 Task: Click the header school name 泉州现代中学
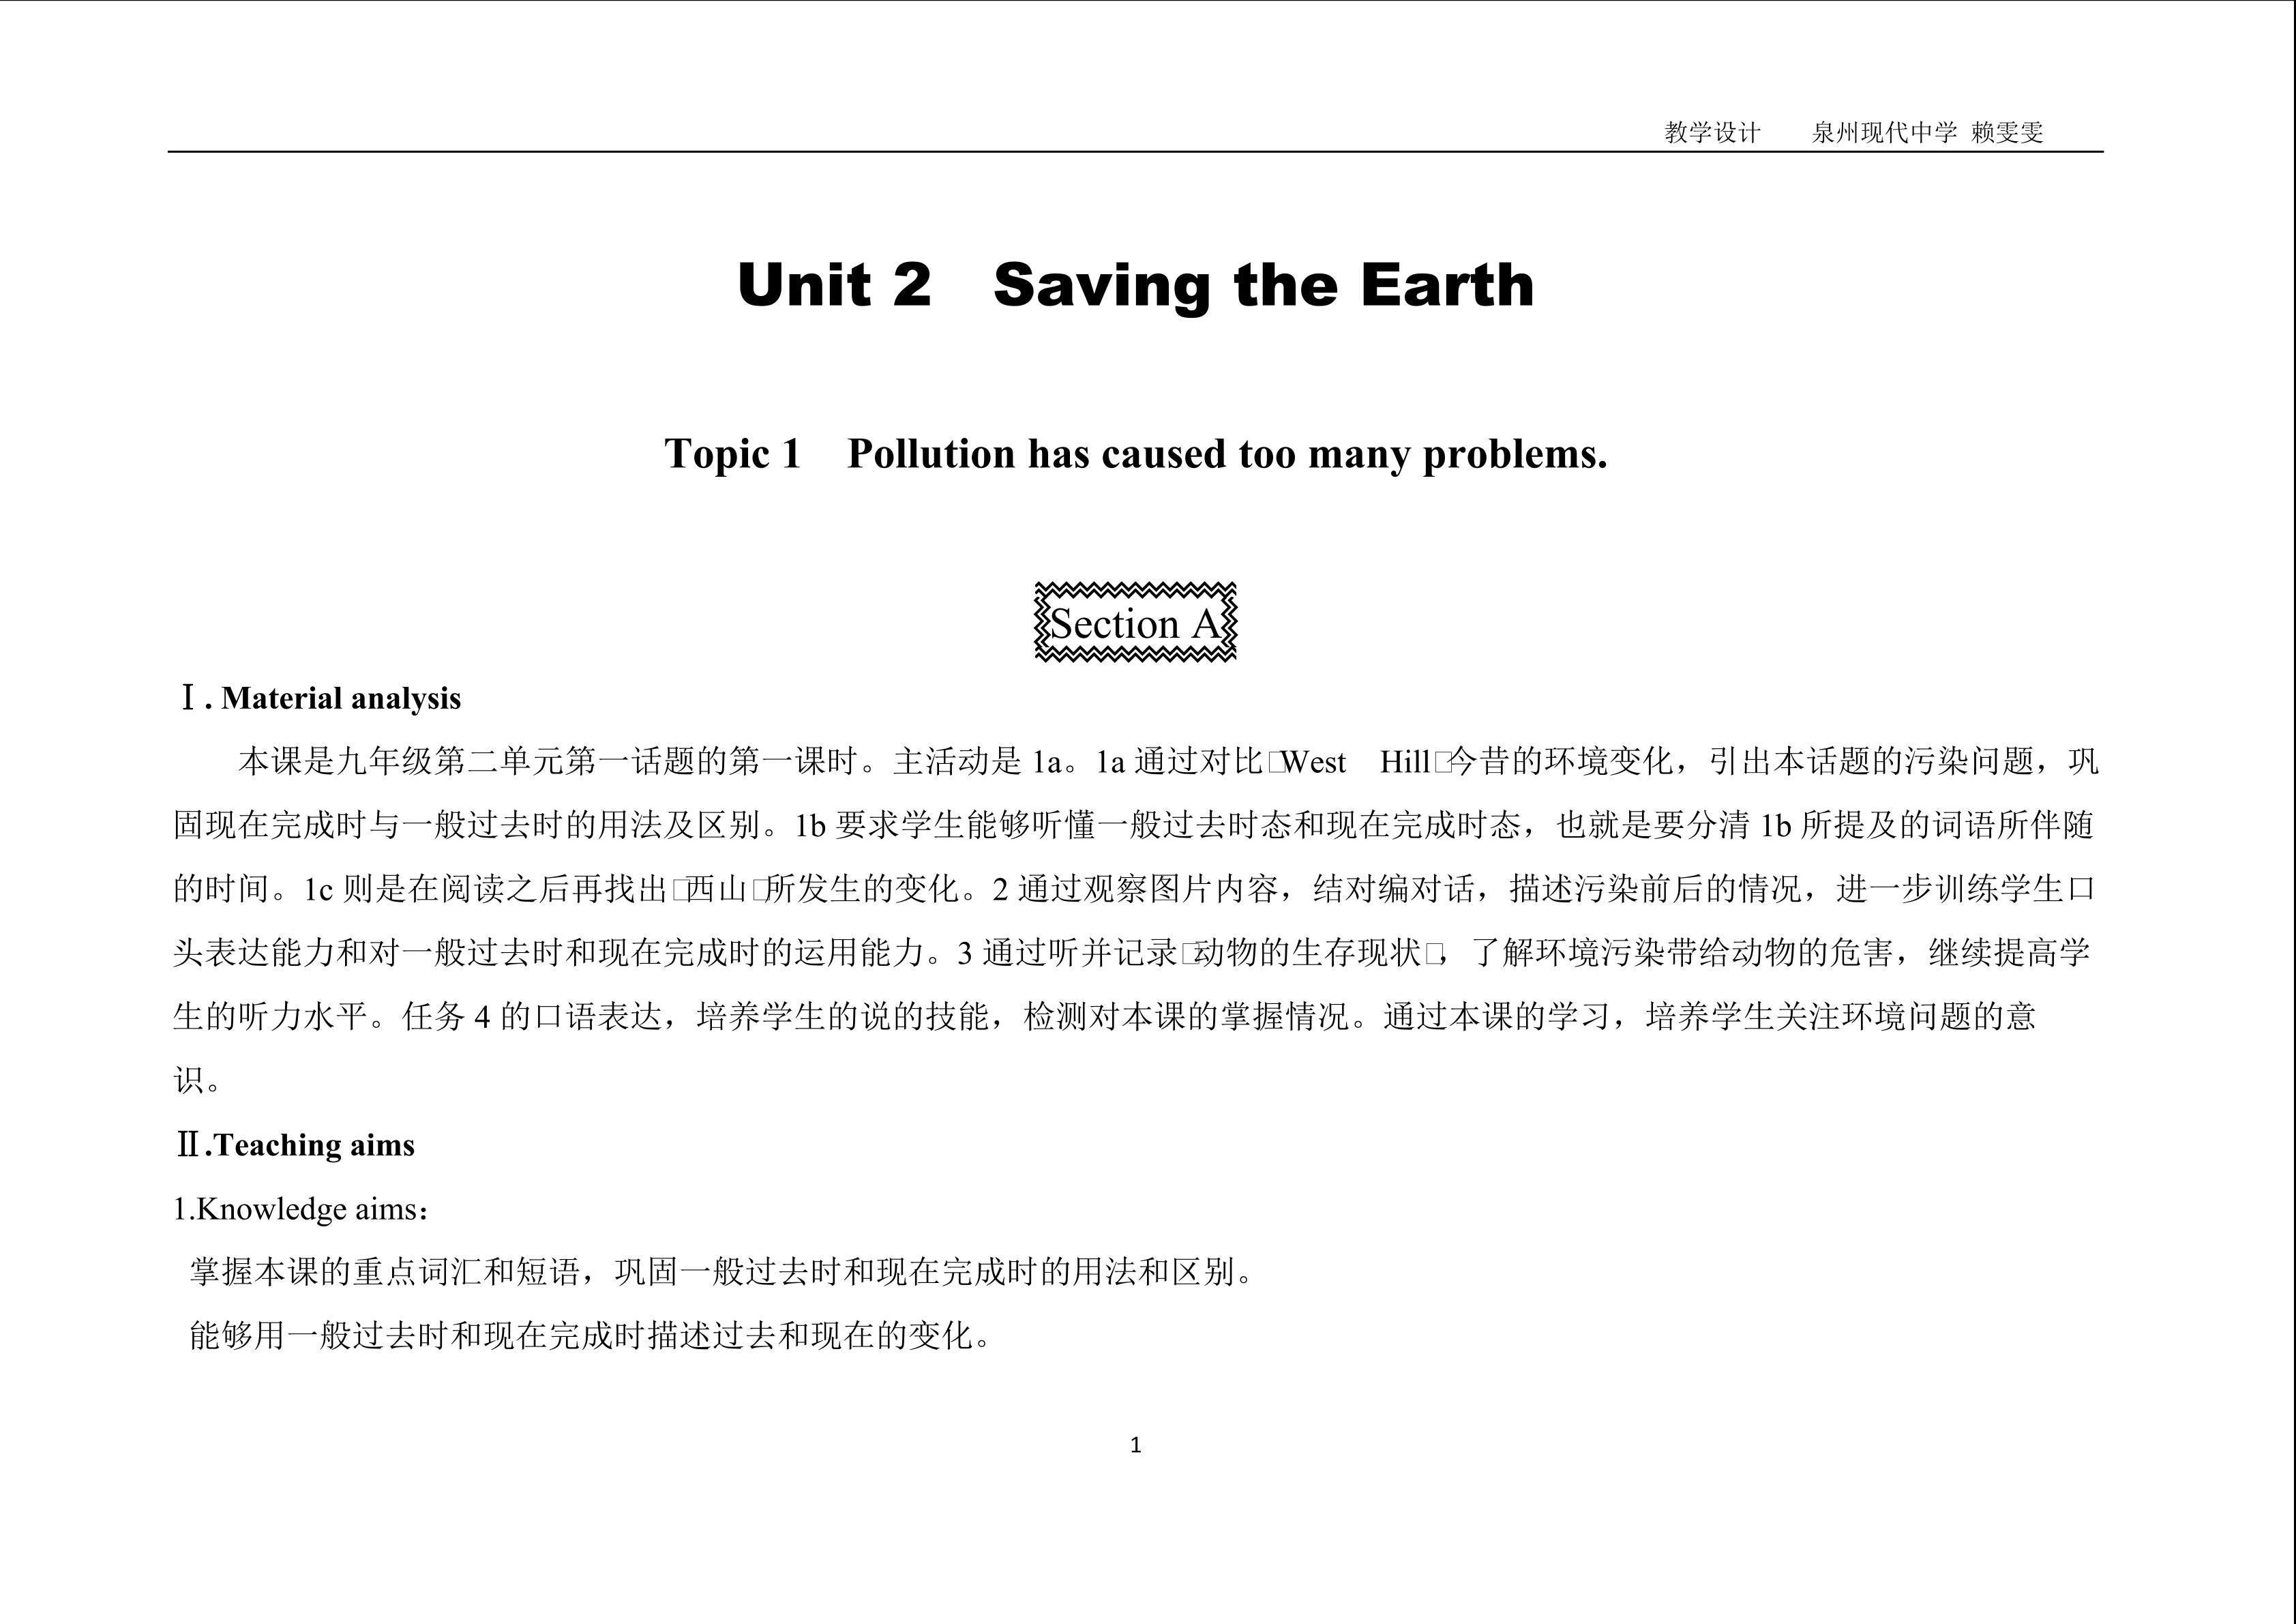1884,133
